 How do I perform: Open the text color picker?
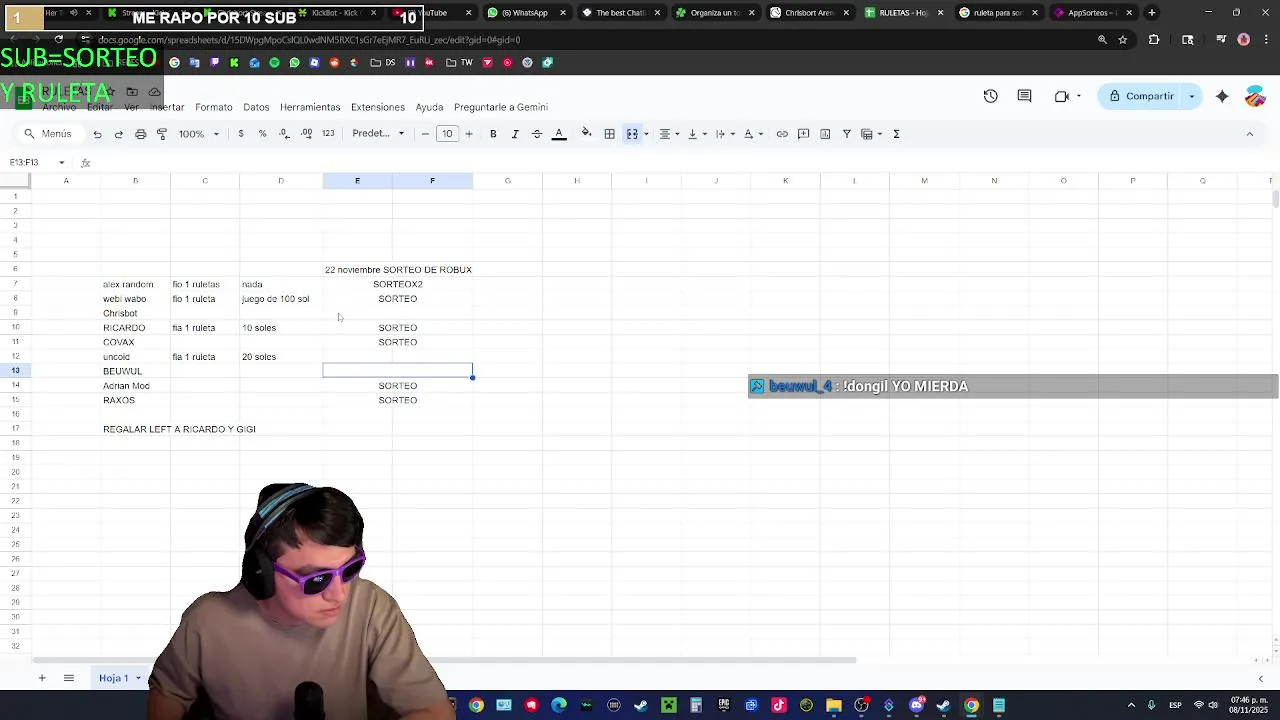click(559, 134)
